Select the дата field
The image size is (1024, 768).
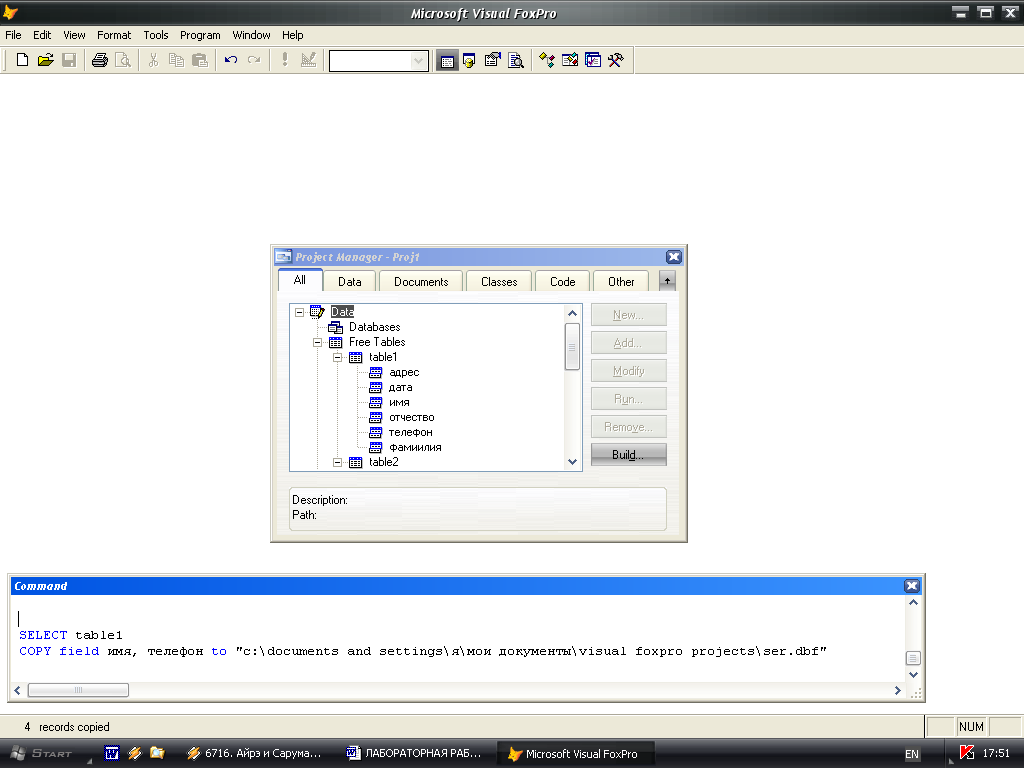(400, 387)
